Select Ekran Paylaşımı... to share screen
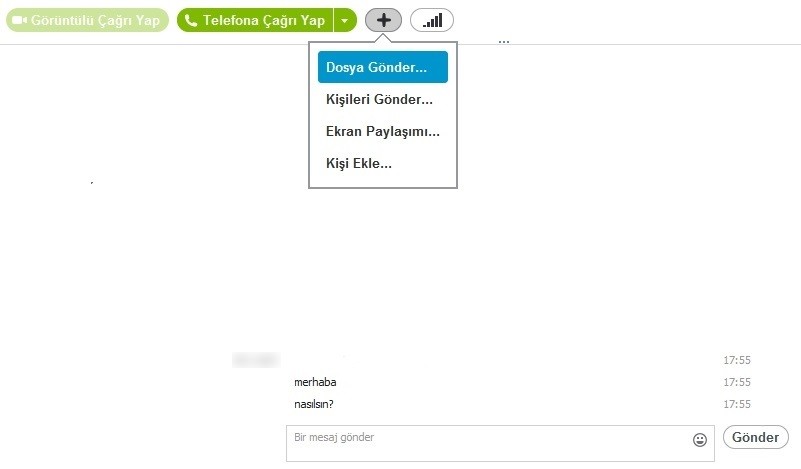Viewport: 801px width, 469px height. [x=383, y=131]
